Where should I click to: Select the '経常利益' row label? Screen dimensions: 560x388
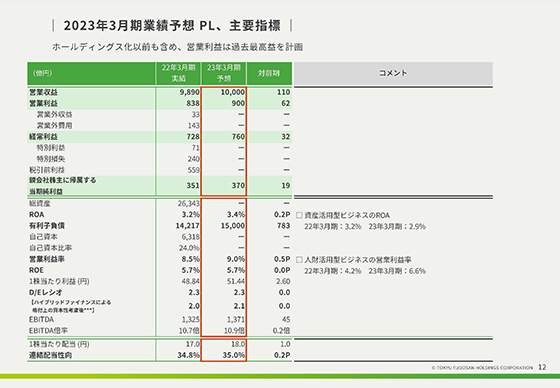(43, 136)
